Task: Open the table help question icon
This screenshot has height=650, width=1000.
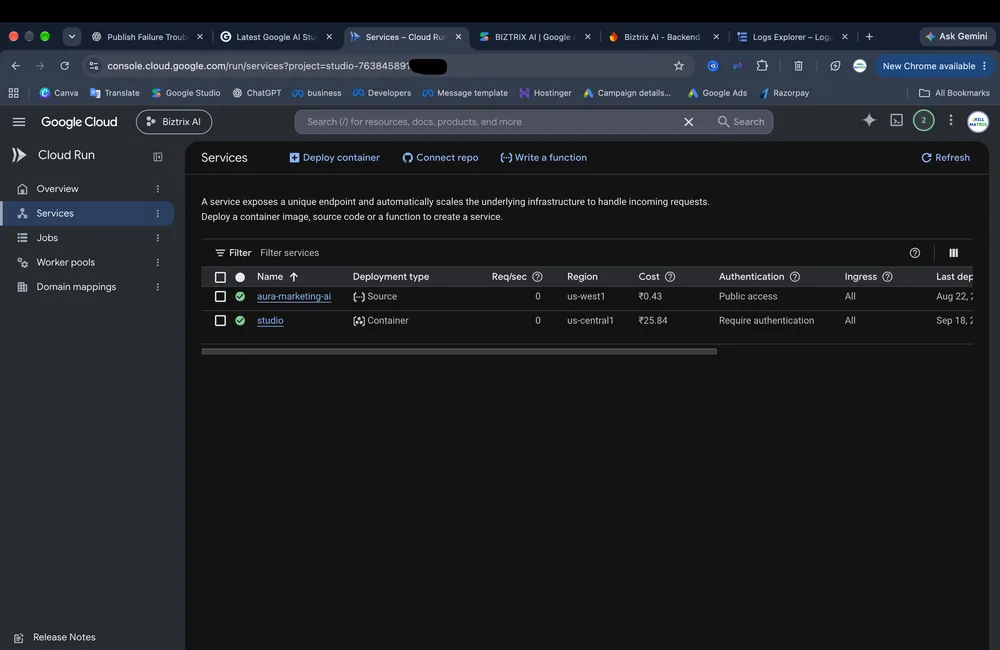Action: pyautogui.click(x=915, y=253)
